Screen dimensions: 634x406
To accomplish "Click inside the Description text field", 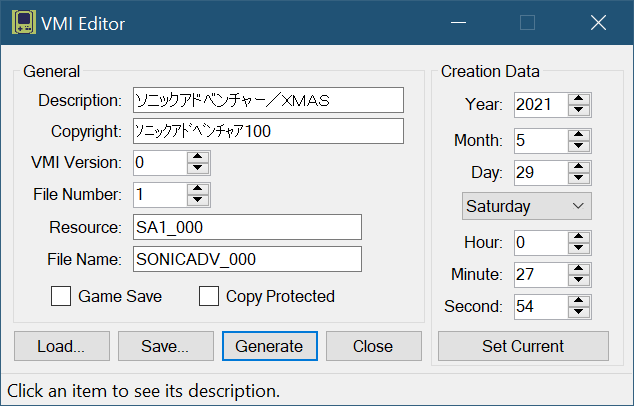I will pos(267,100).
